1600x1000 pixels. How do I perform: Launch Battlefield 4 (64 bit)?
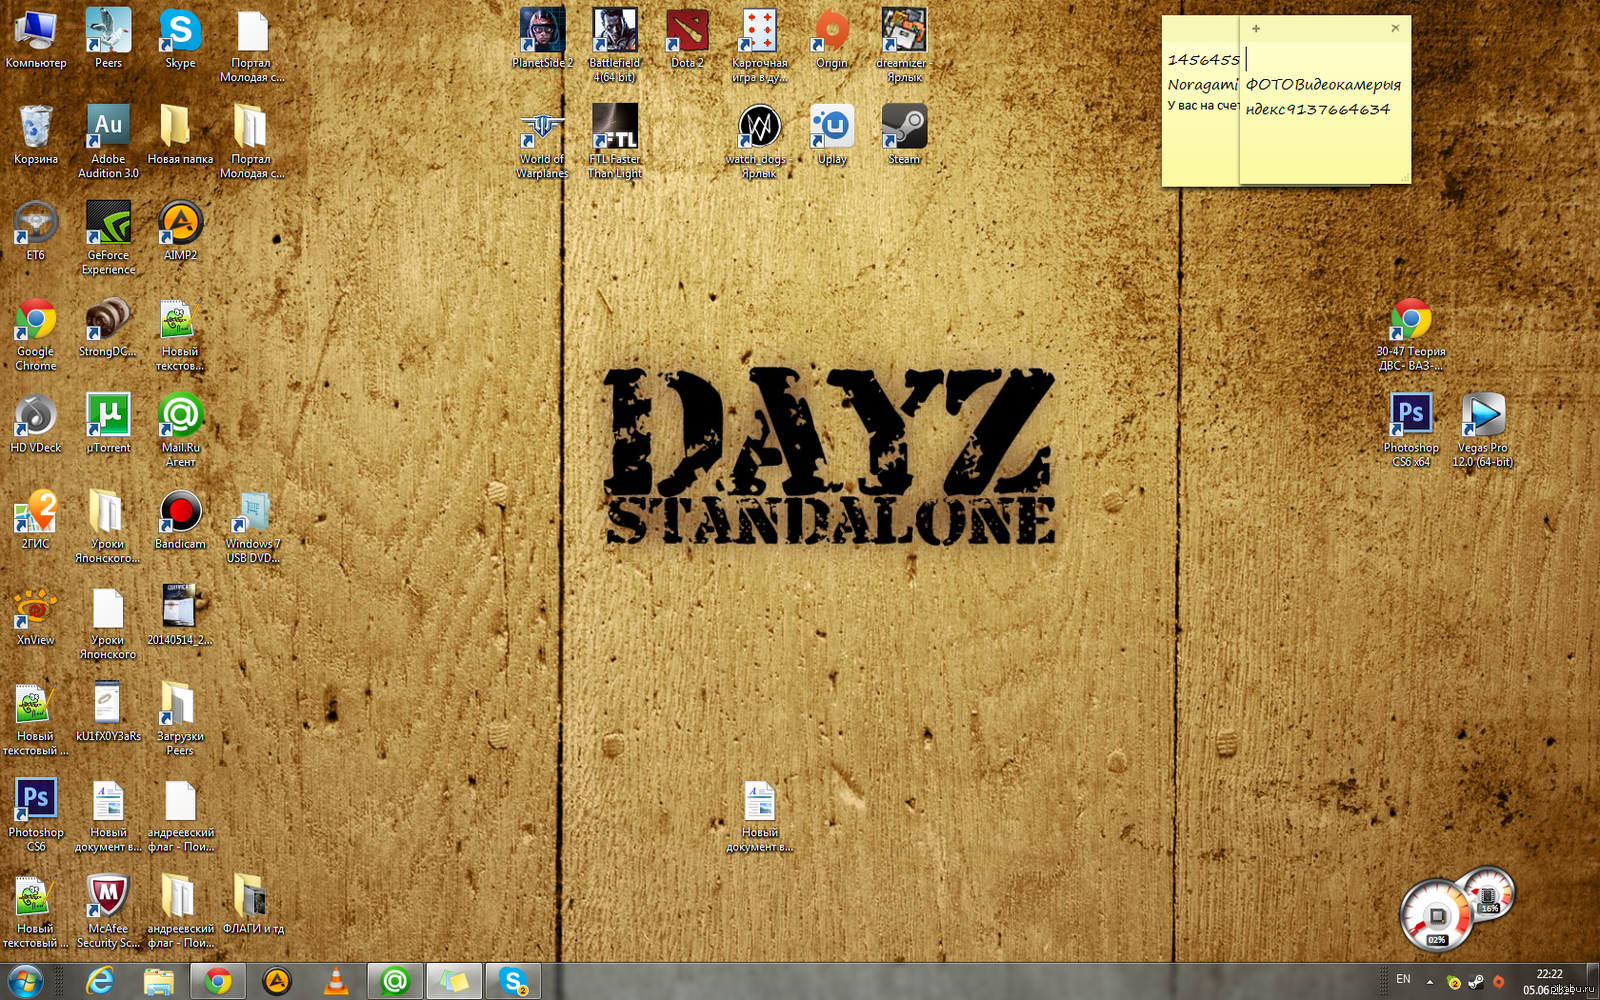tap(614, 46)
